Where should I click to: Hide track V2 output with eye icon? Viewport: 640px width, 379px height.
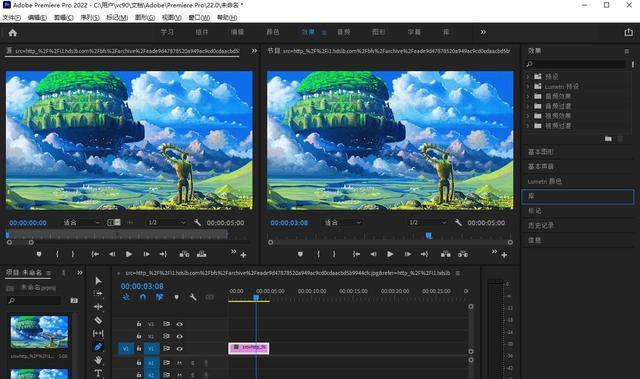click(179, 336)
